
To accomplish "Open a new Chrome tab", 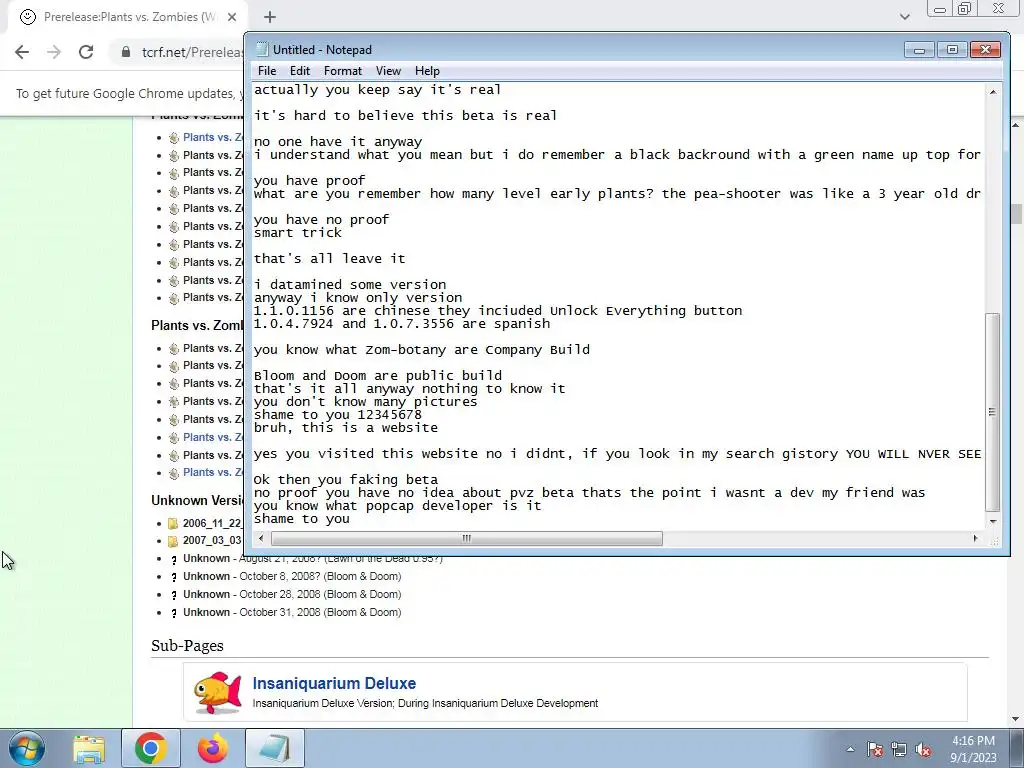I will (x=270, y=17).
